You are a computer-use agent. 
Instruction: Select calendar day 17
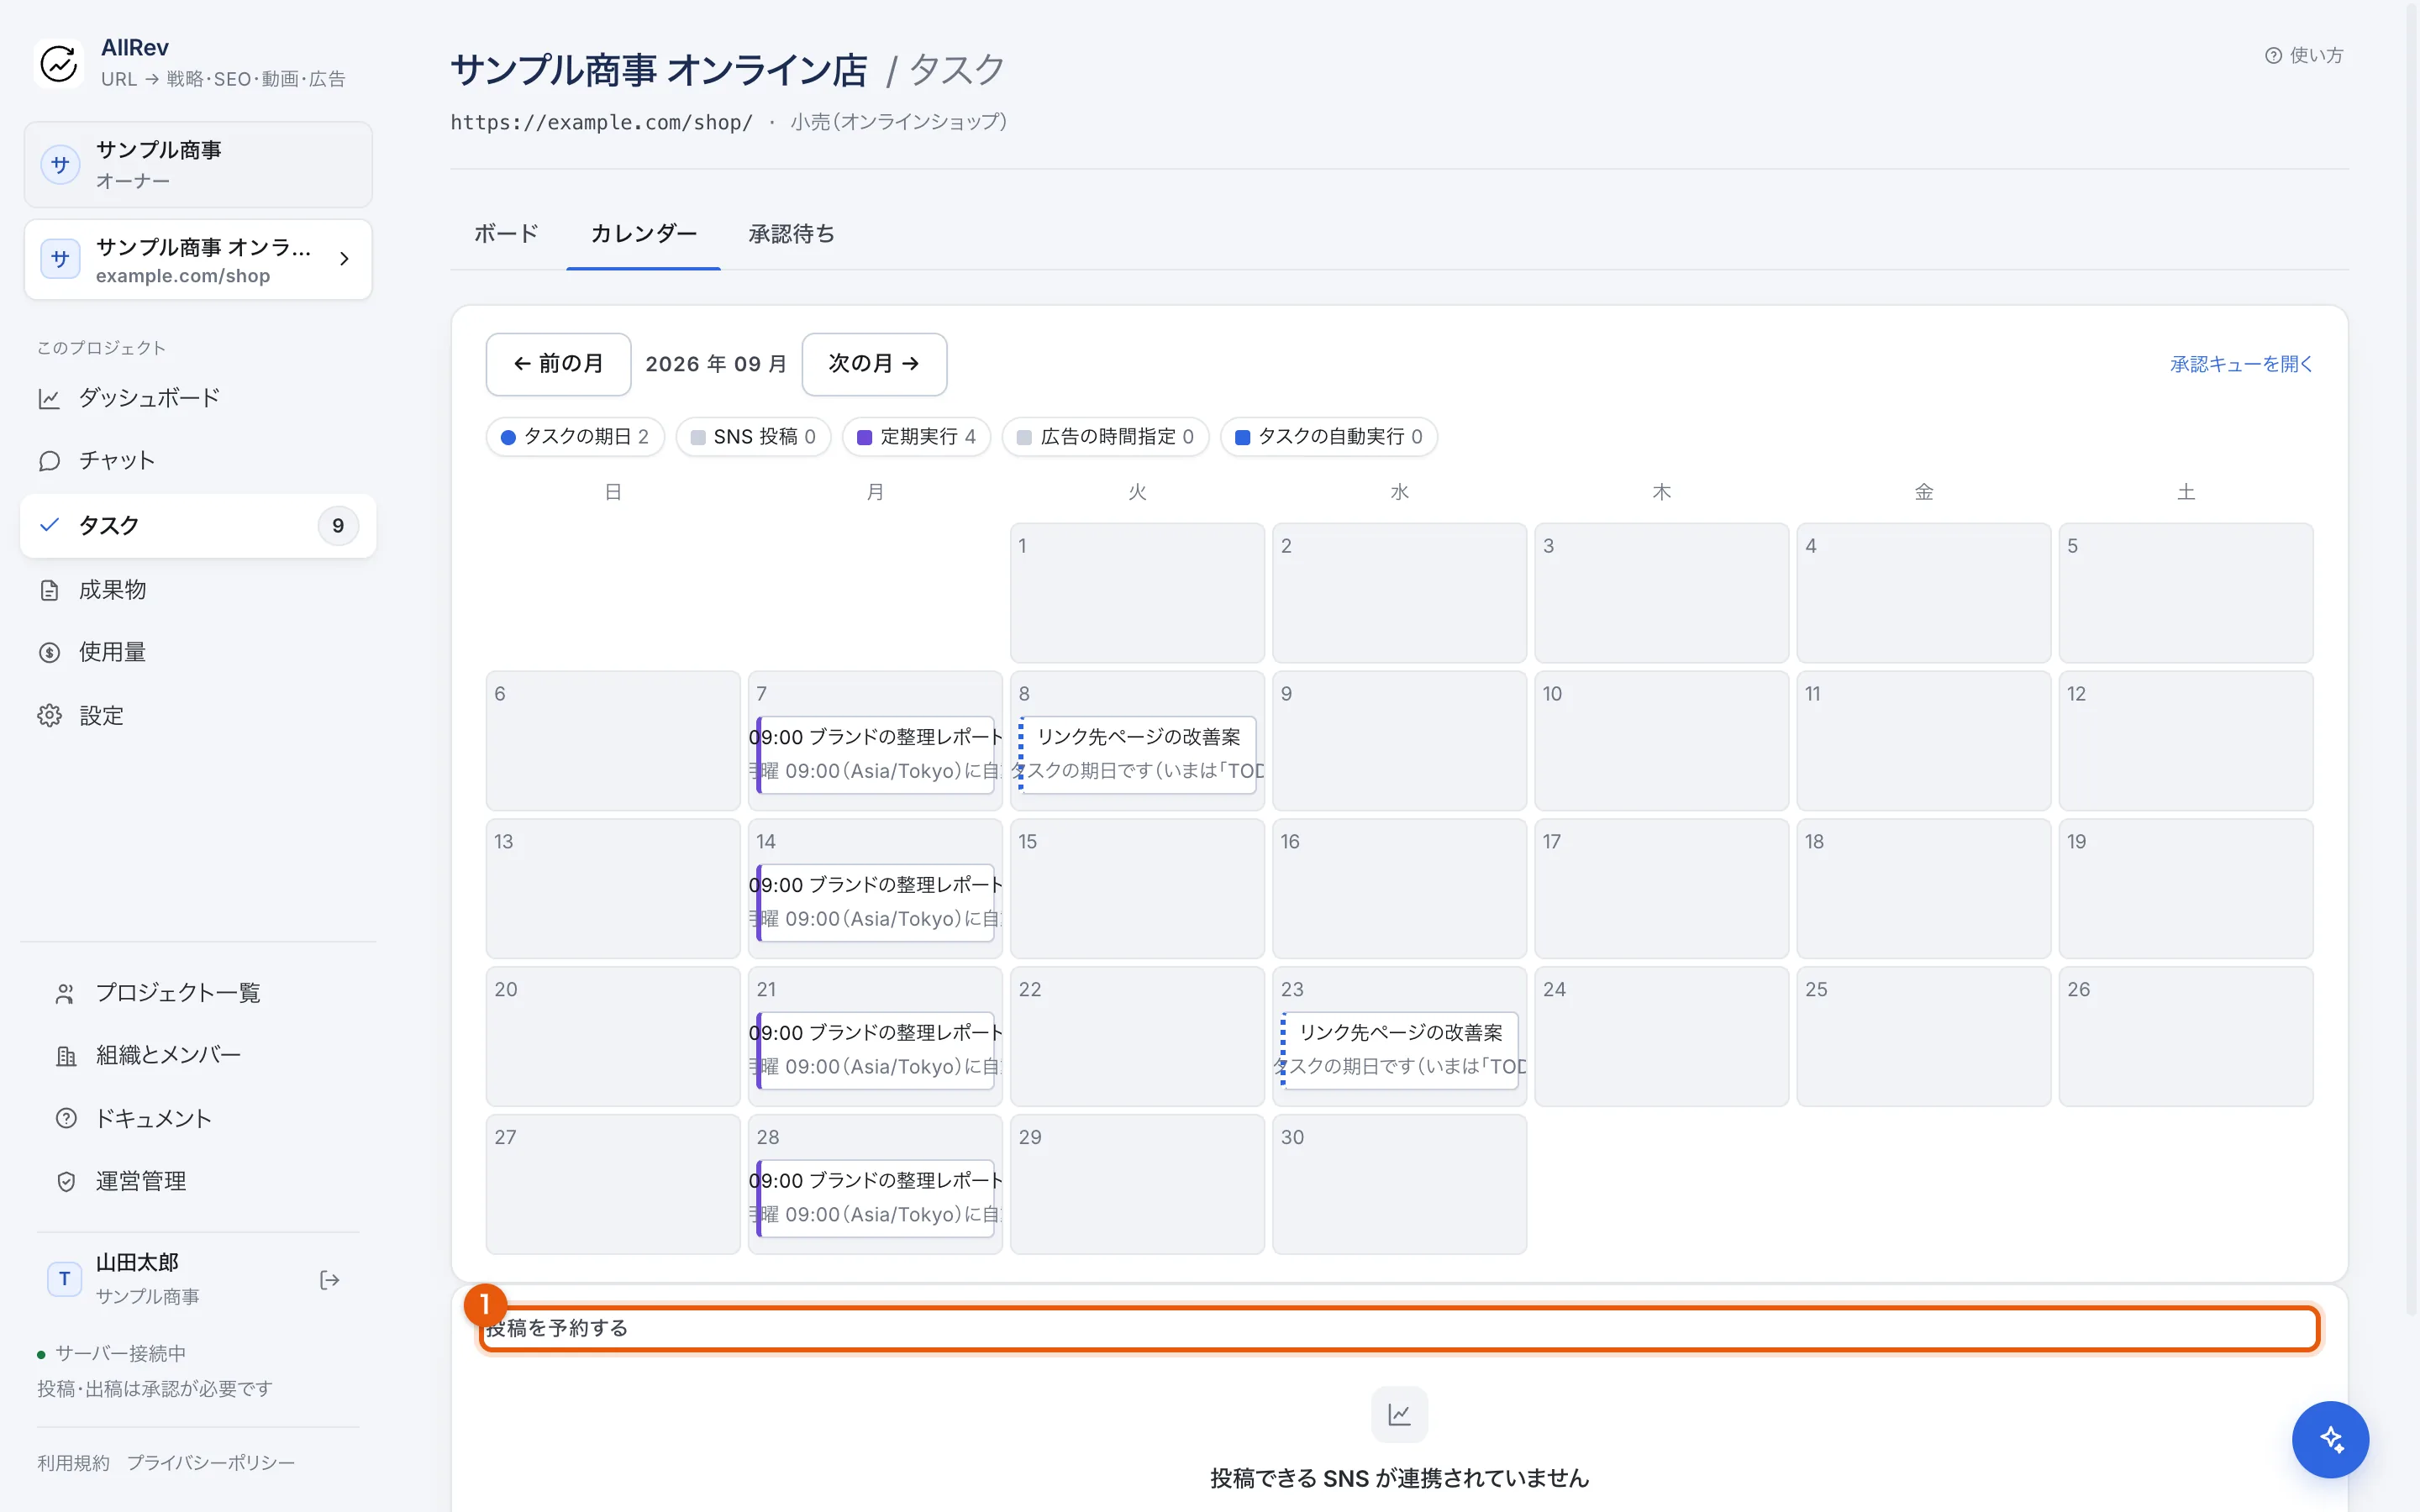1661,888
